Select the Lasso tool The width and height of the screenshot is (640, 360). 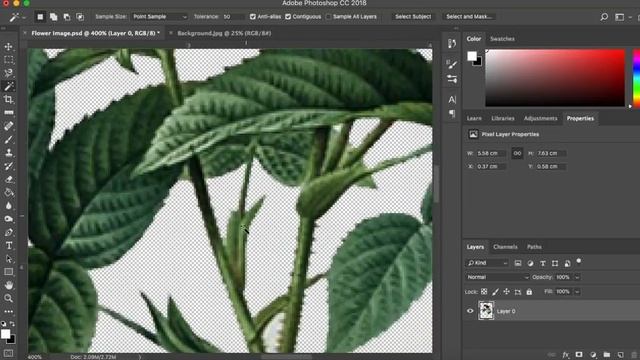tap(8, 73)
